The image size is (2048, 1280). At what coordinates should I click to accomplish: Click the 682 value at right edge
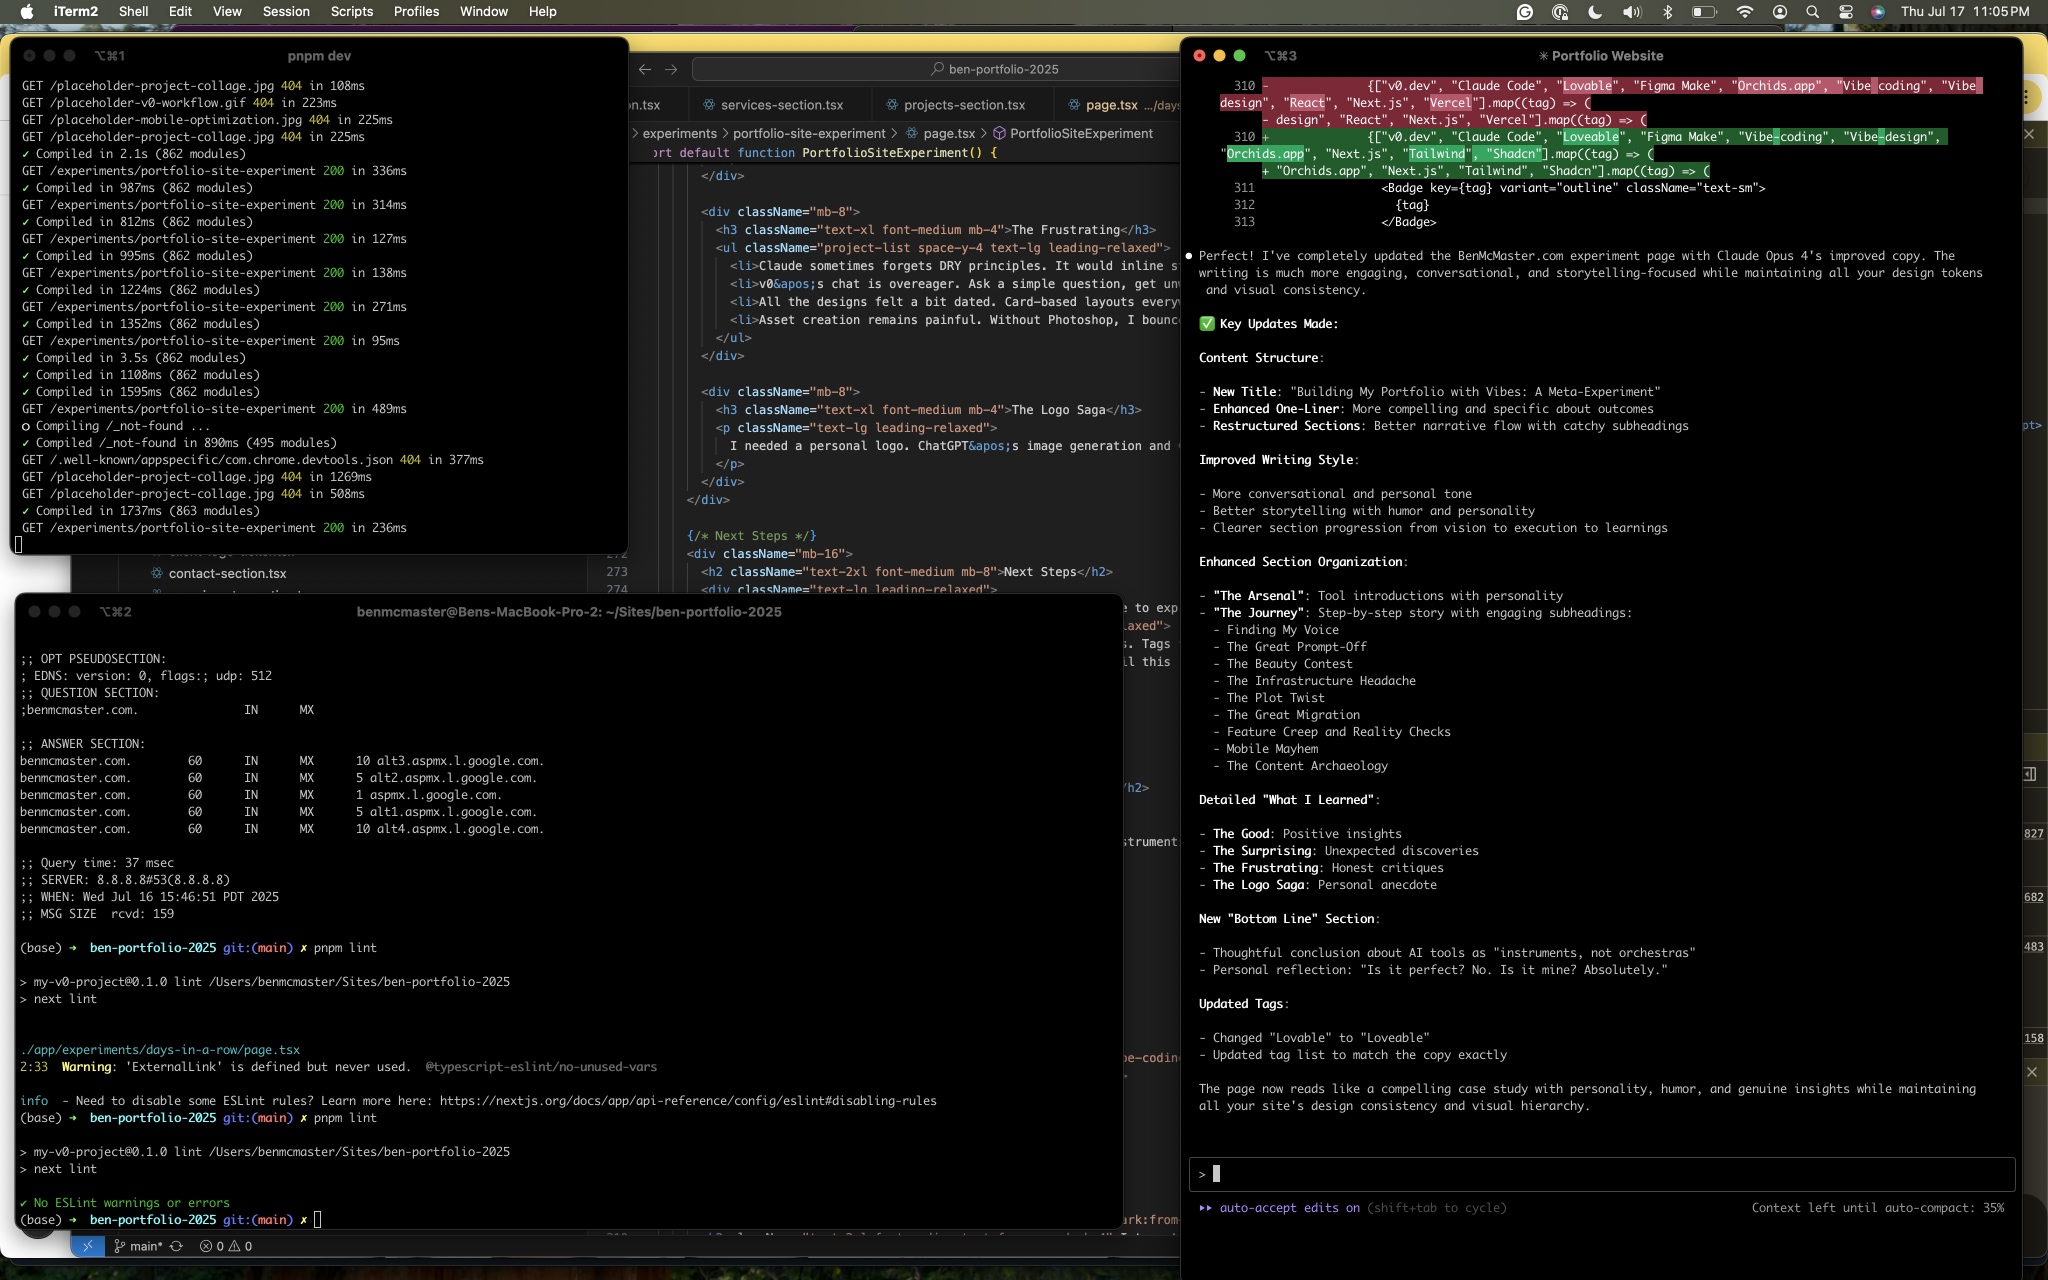(x=2033, y=897)
